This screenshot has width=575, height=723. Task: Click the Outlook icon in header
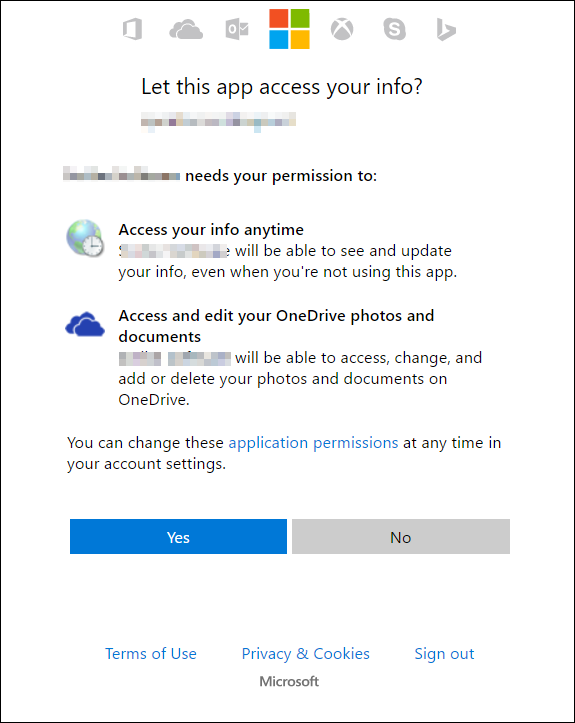point(237,30)
